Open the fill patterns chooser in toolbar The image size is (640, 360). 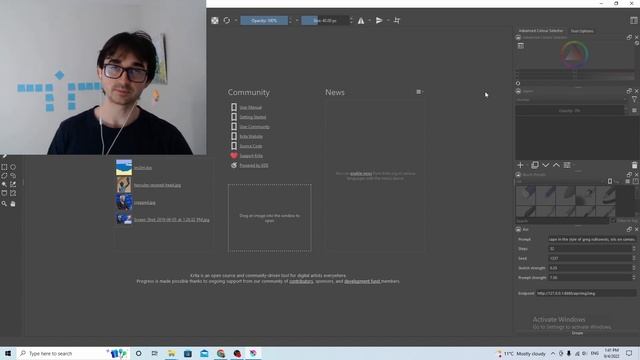click(x=215, y=20)
